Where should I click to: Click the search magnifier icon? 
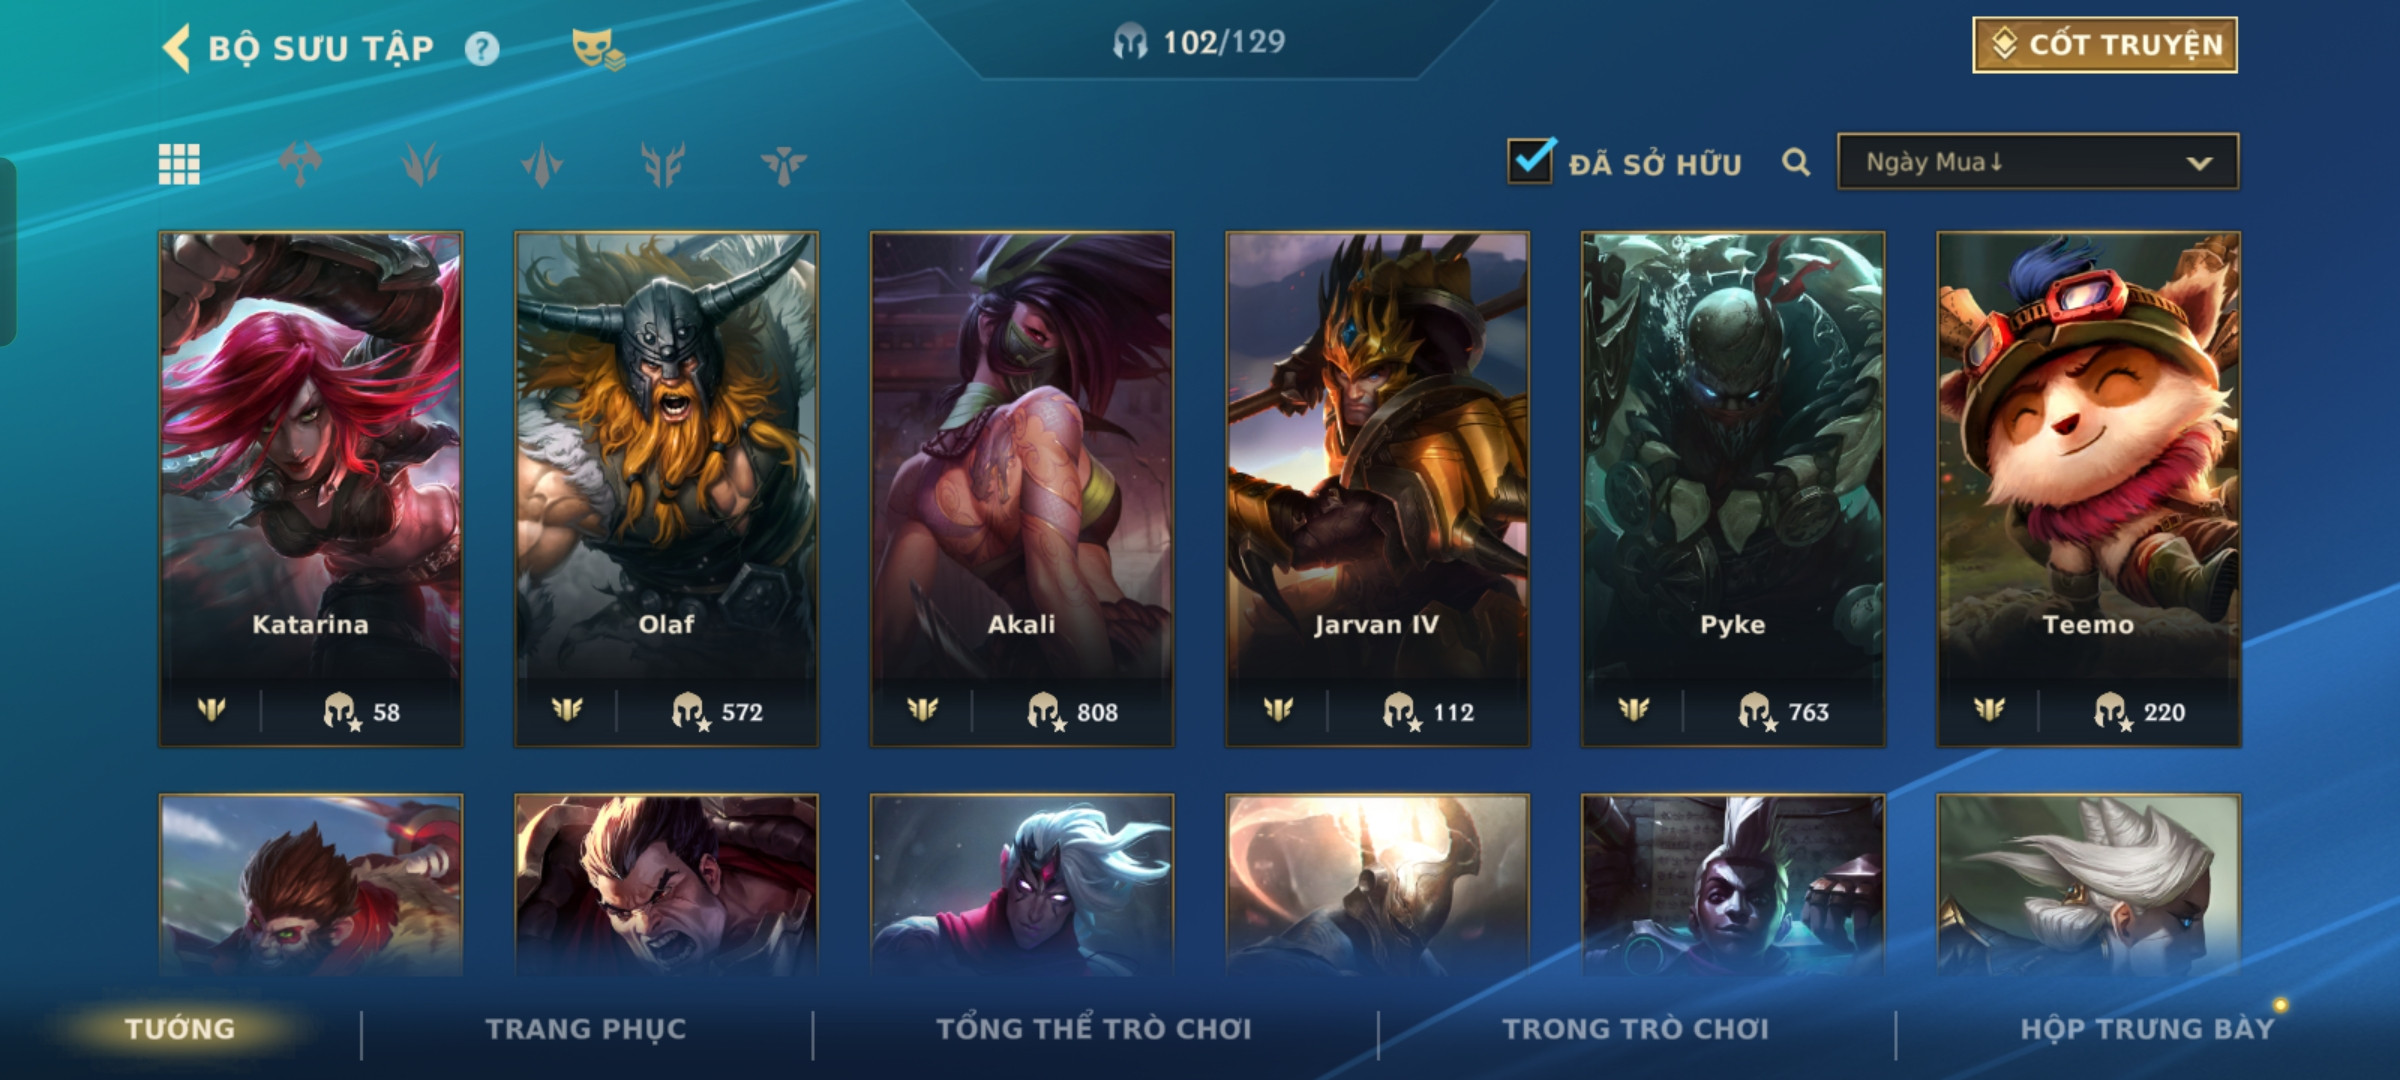point(1796,162)
